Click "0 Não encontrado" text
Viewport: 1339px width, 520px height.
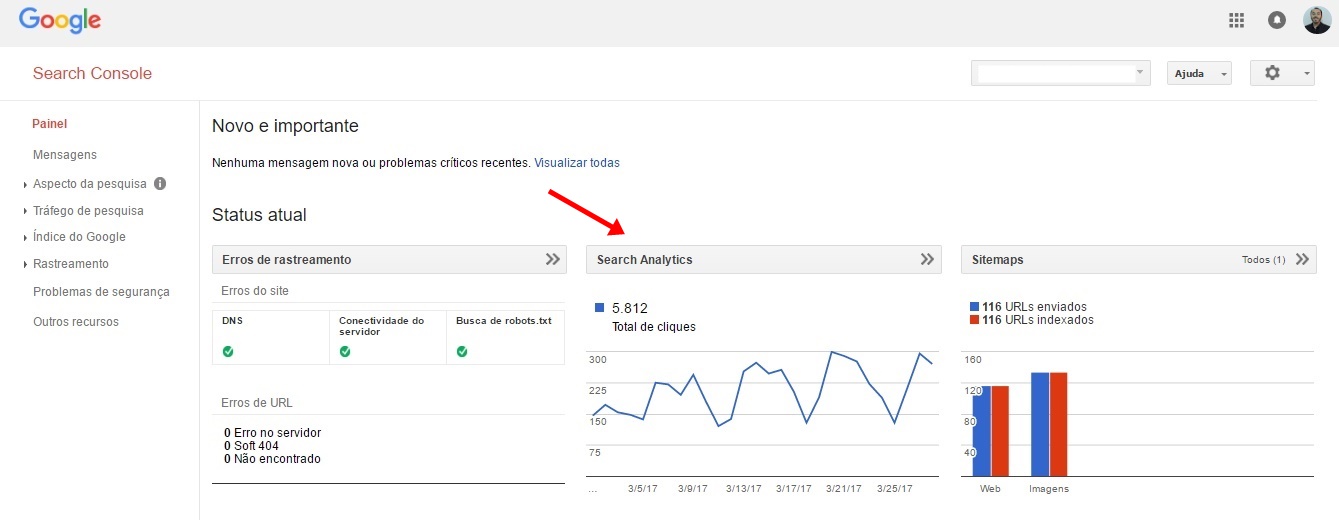(272, 459)
